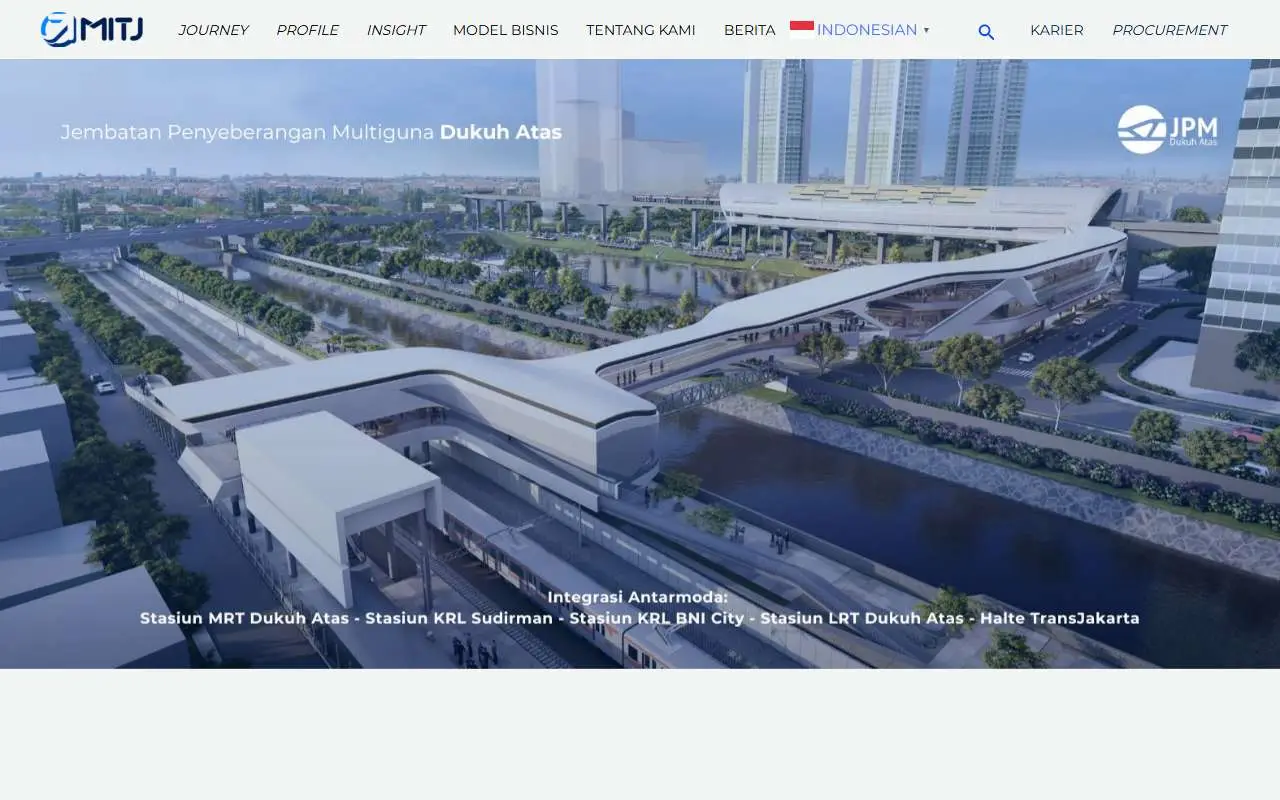Viewport: 1280px width, 800px height.
Task: Select the Insight menu item
Action: (x=396, y=30)
